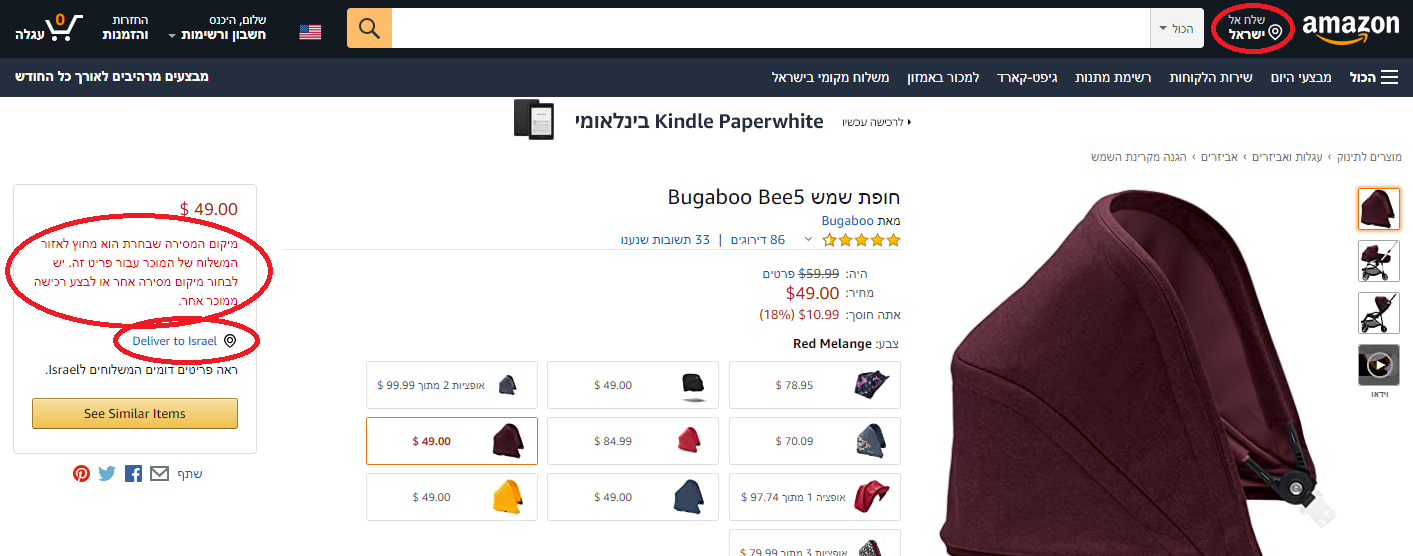Viewport: 1413px width, 556px height.
Task: Share the product on Pinterest
Action: [x=81, y=474]
